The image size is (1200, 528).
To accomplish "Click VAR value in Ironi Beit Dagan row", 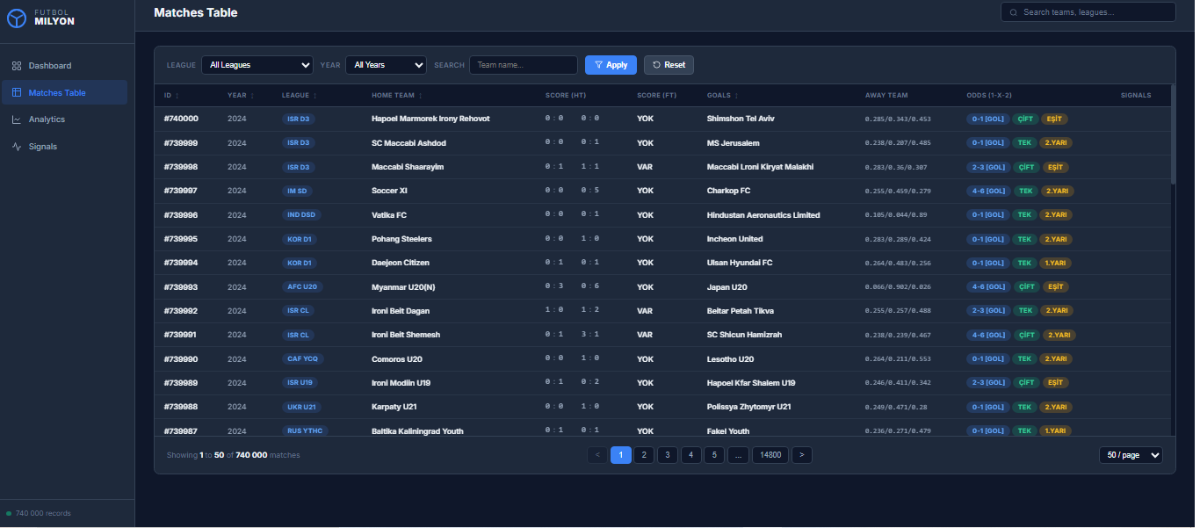I will click(x=645, y=311).
